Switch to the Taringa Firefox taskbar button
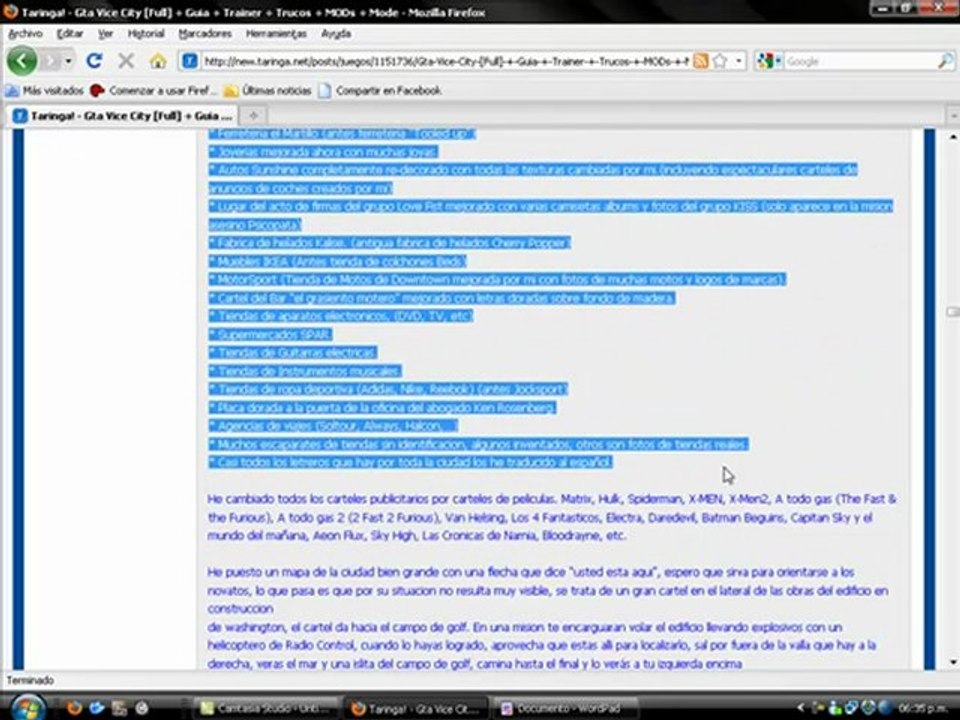 coord(417,708)
